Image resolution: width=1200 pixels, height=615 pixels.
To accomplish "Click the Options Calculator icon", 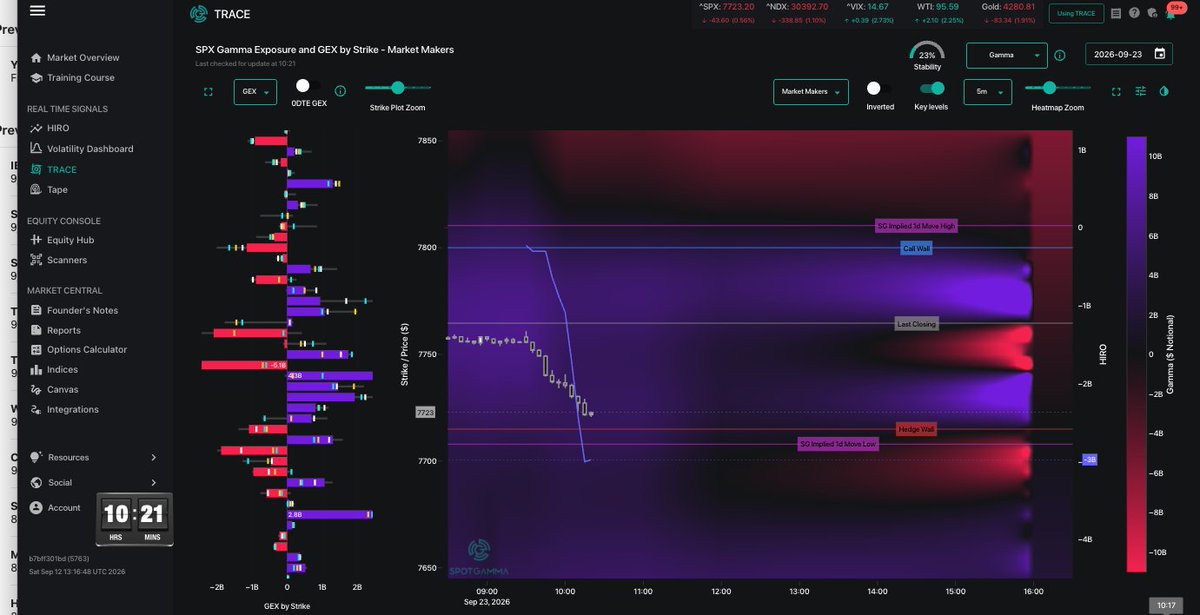I will (x=37, y=350).
